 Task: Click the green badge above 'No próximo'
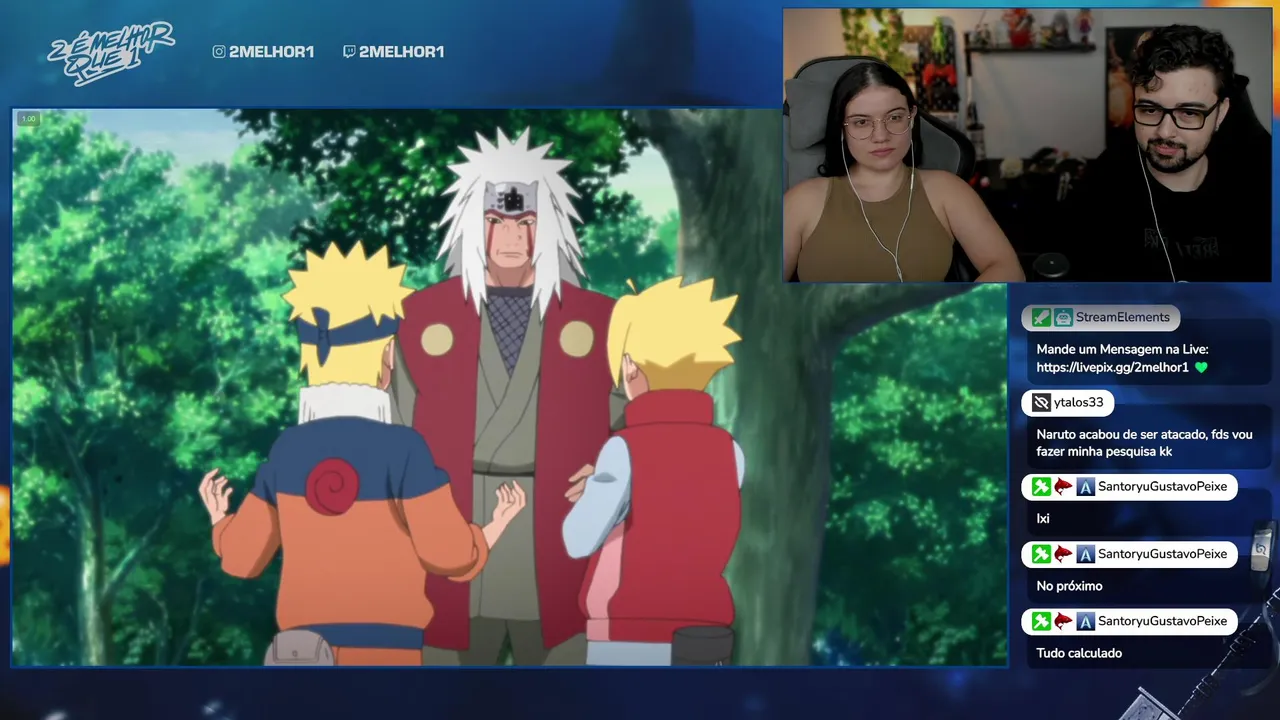(1041, 554)
